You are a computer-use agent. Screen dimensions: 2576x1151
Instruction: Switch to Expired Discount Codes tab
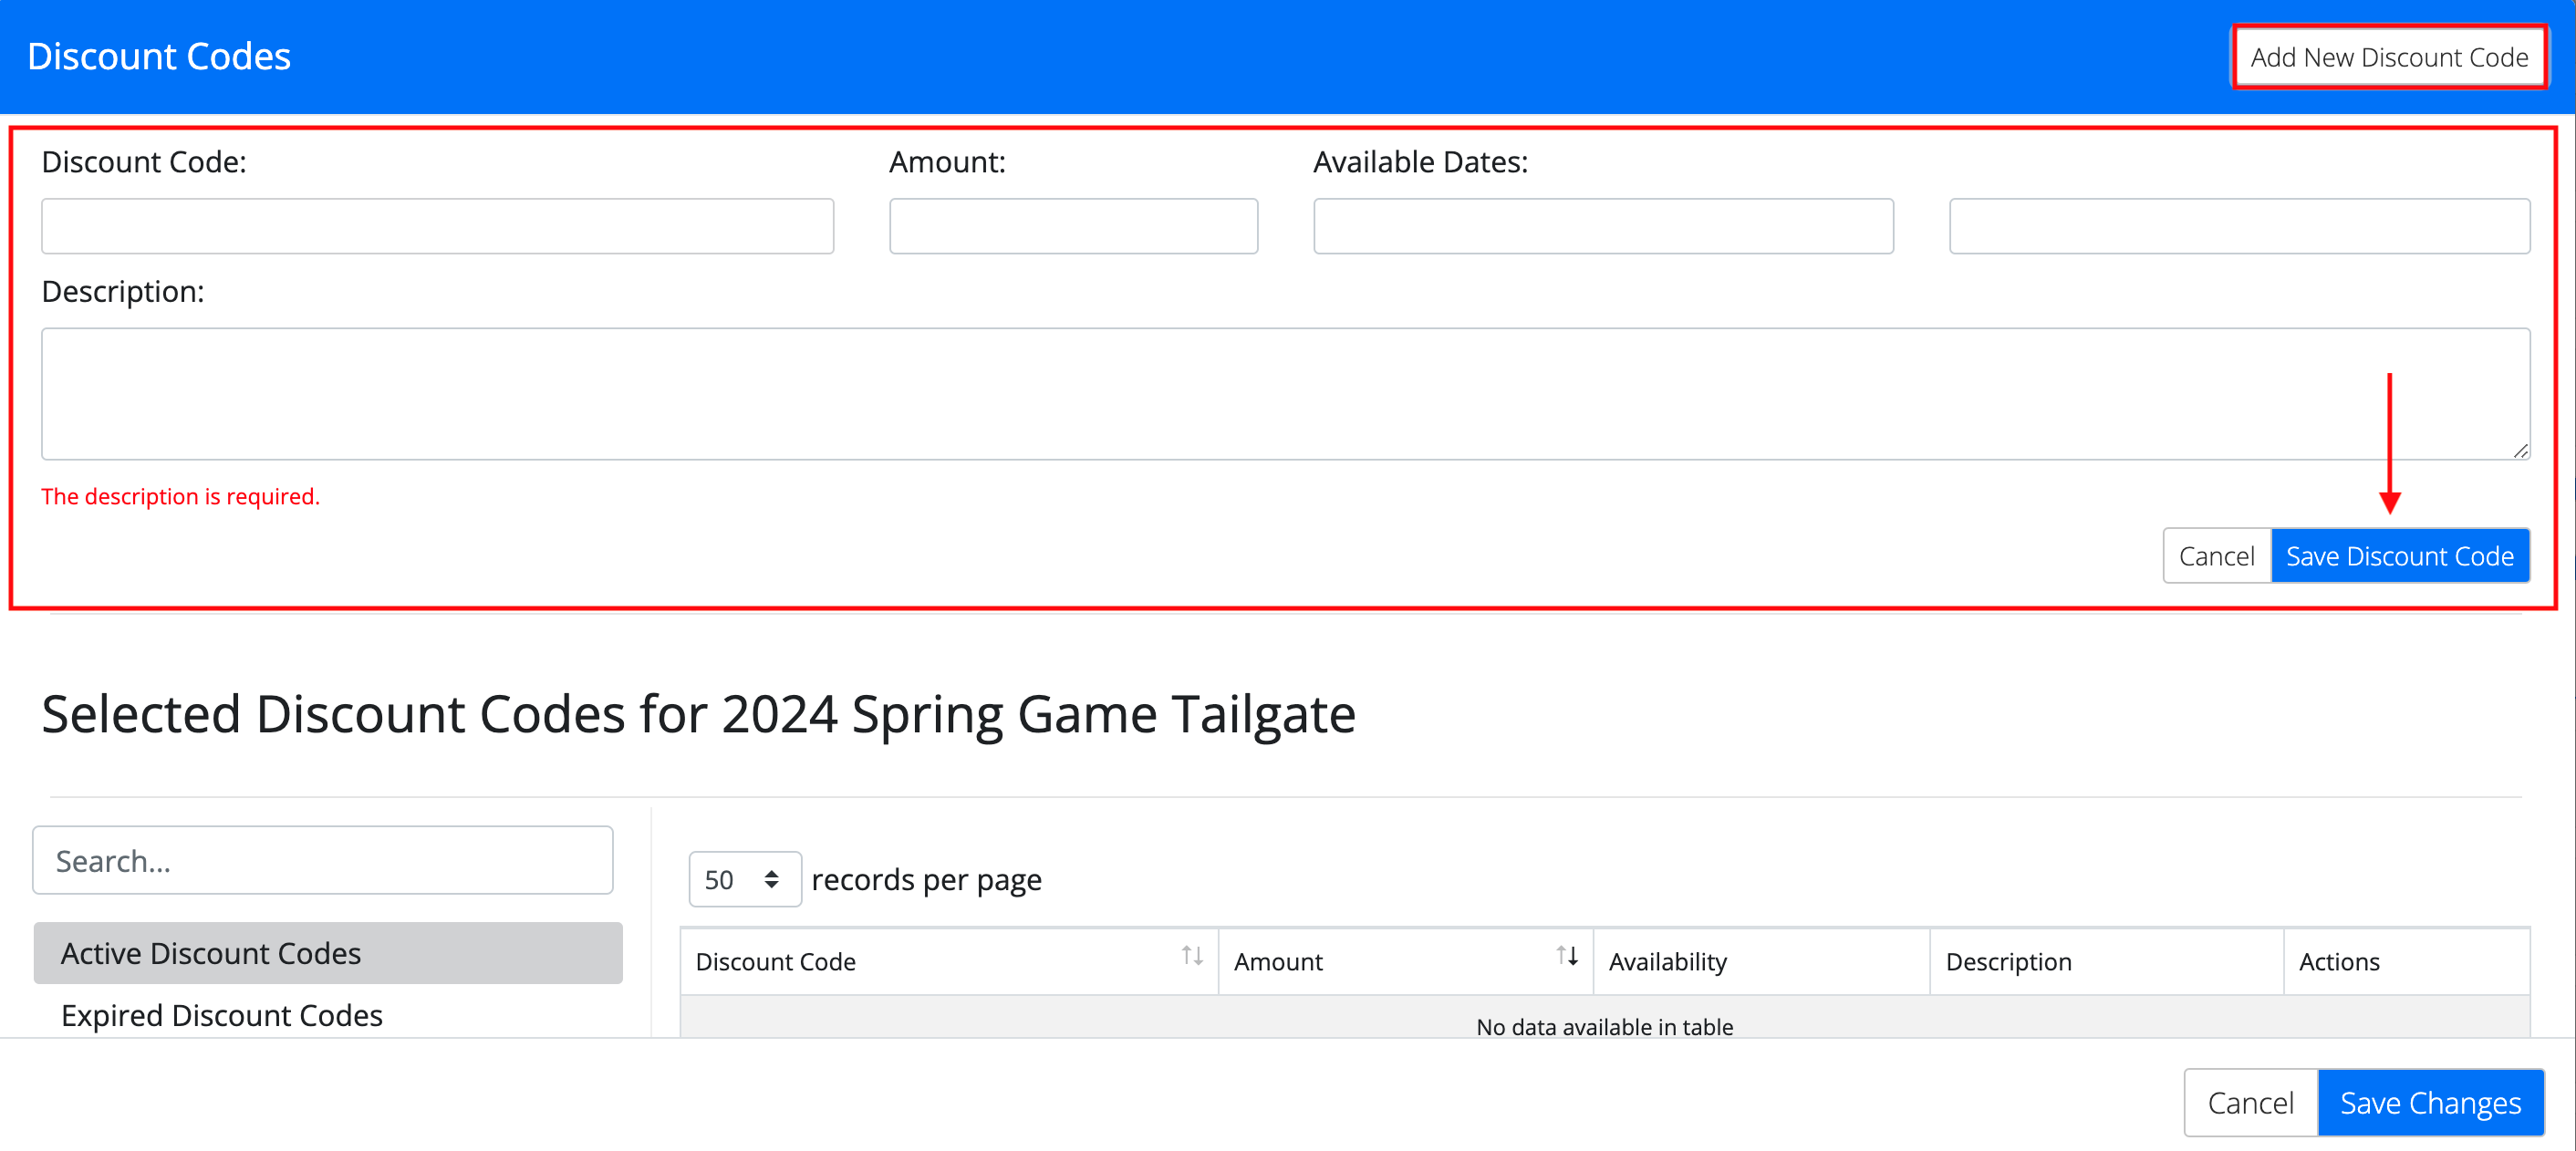coord(222,1014)
